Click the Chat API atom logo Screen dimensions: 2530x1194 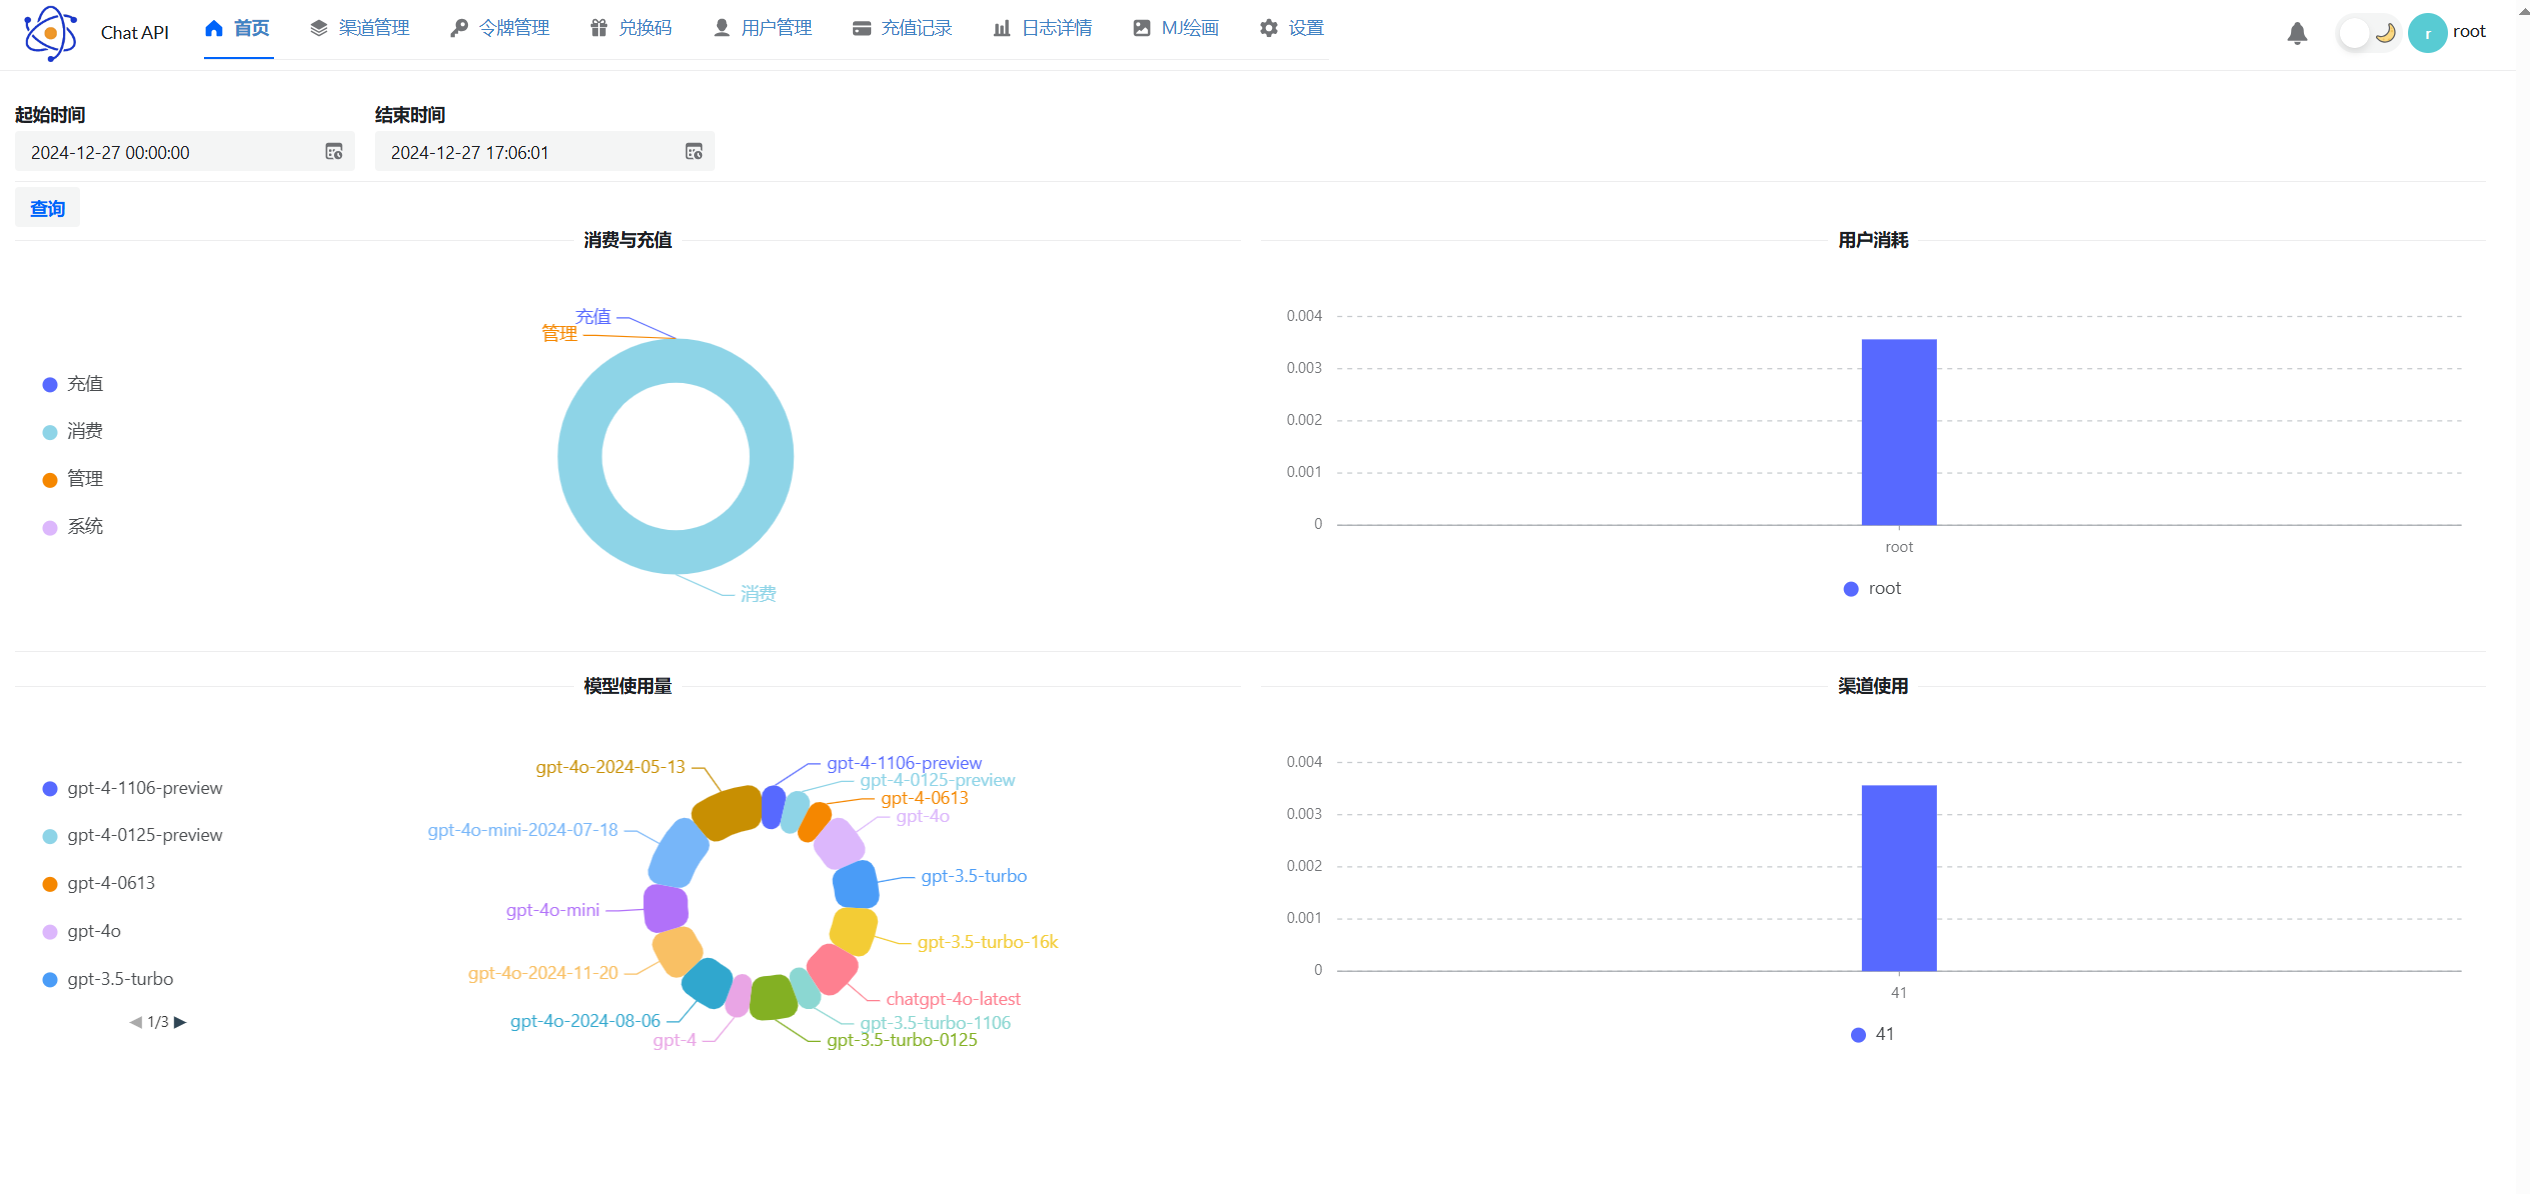point(50,33)
